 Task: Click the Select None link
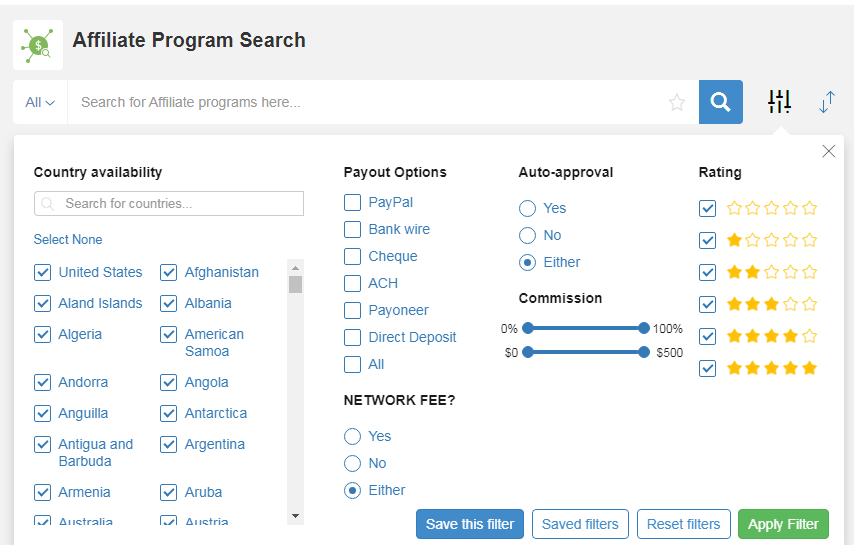coord(68,240)
